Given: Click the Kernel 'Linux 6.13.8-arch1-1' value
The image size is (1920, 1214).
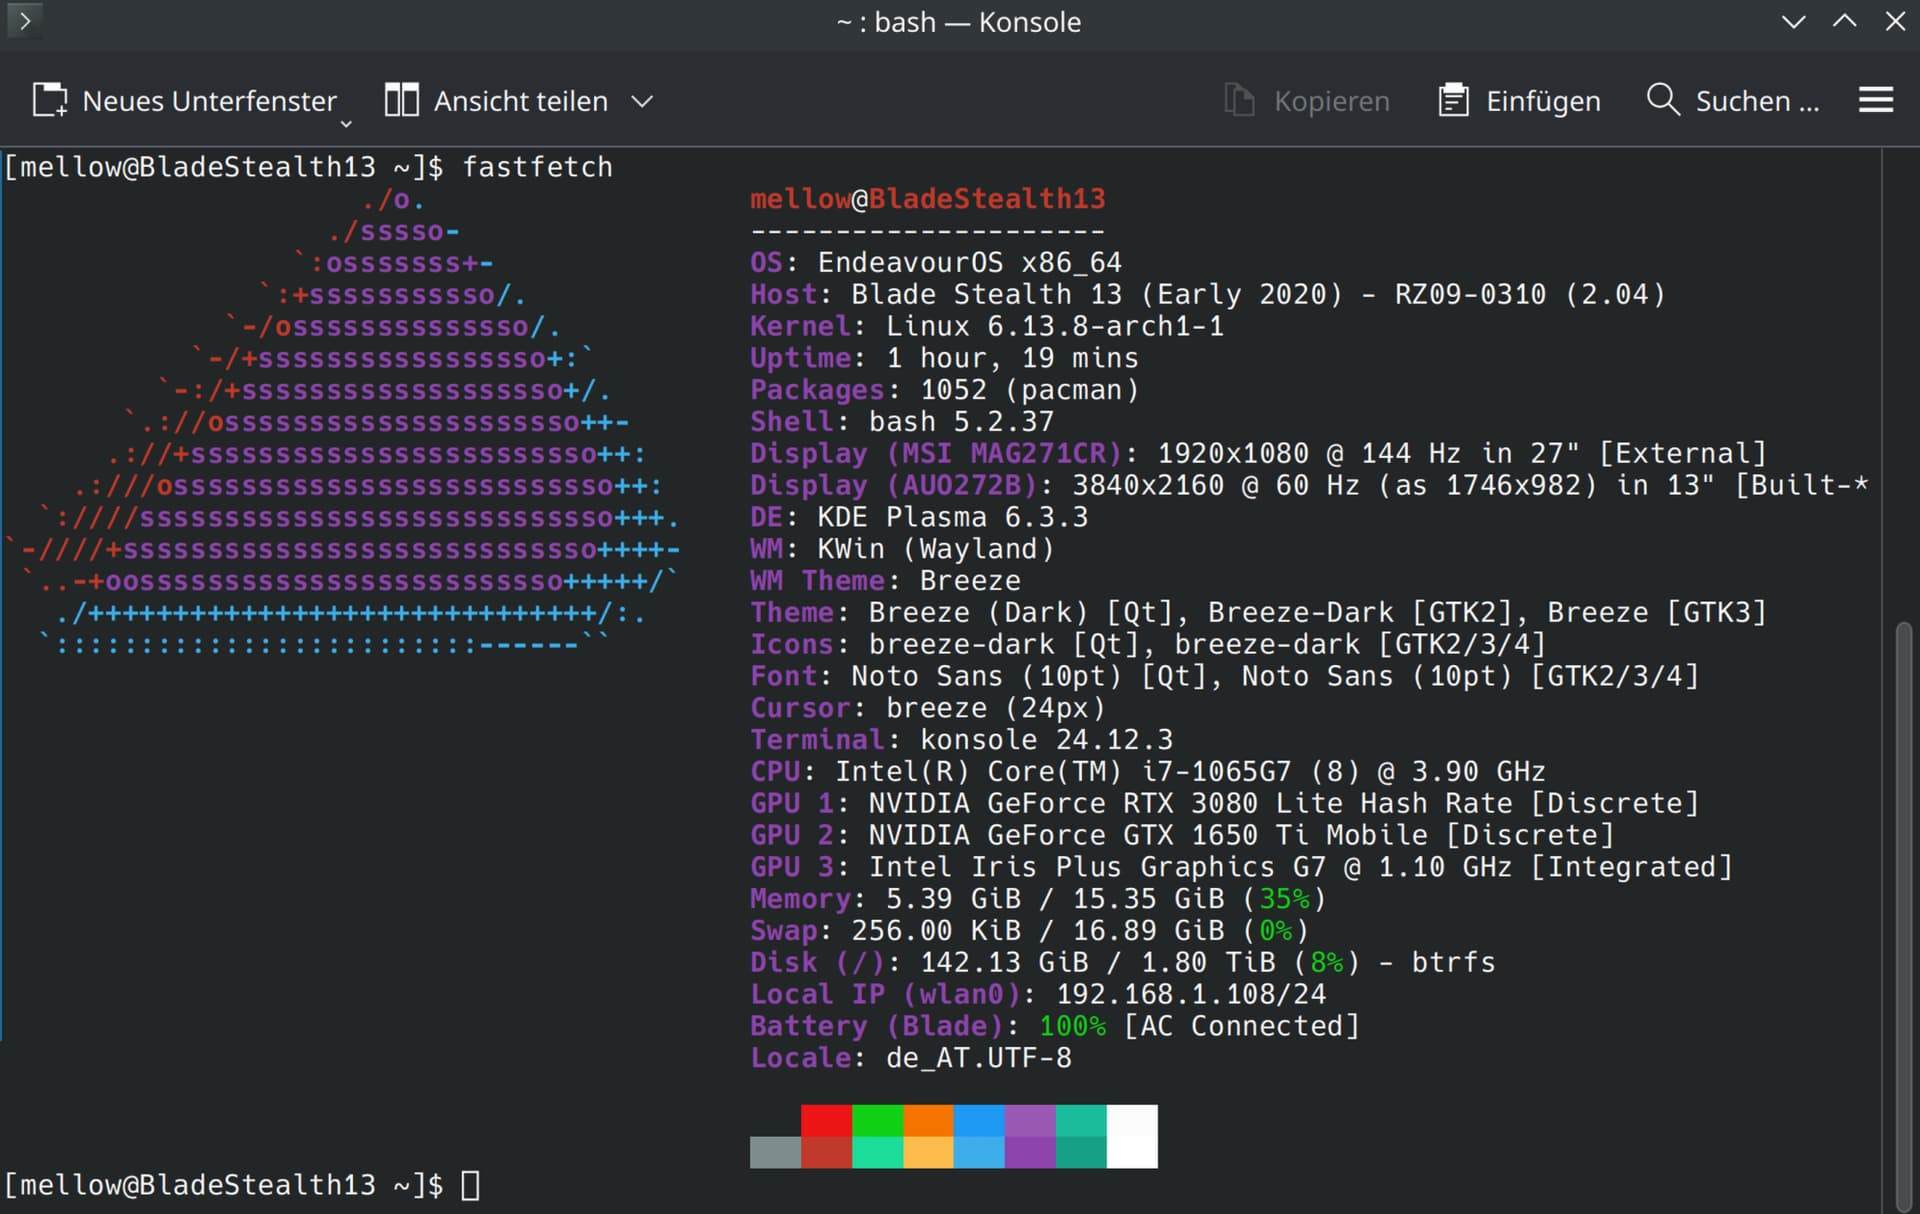Looking at the screenshot, I should point(1055,326).
